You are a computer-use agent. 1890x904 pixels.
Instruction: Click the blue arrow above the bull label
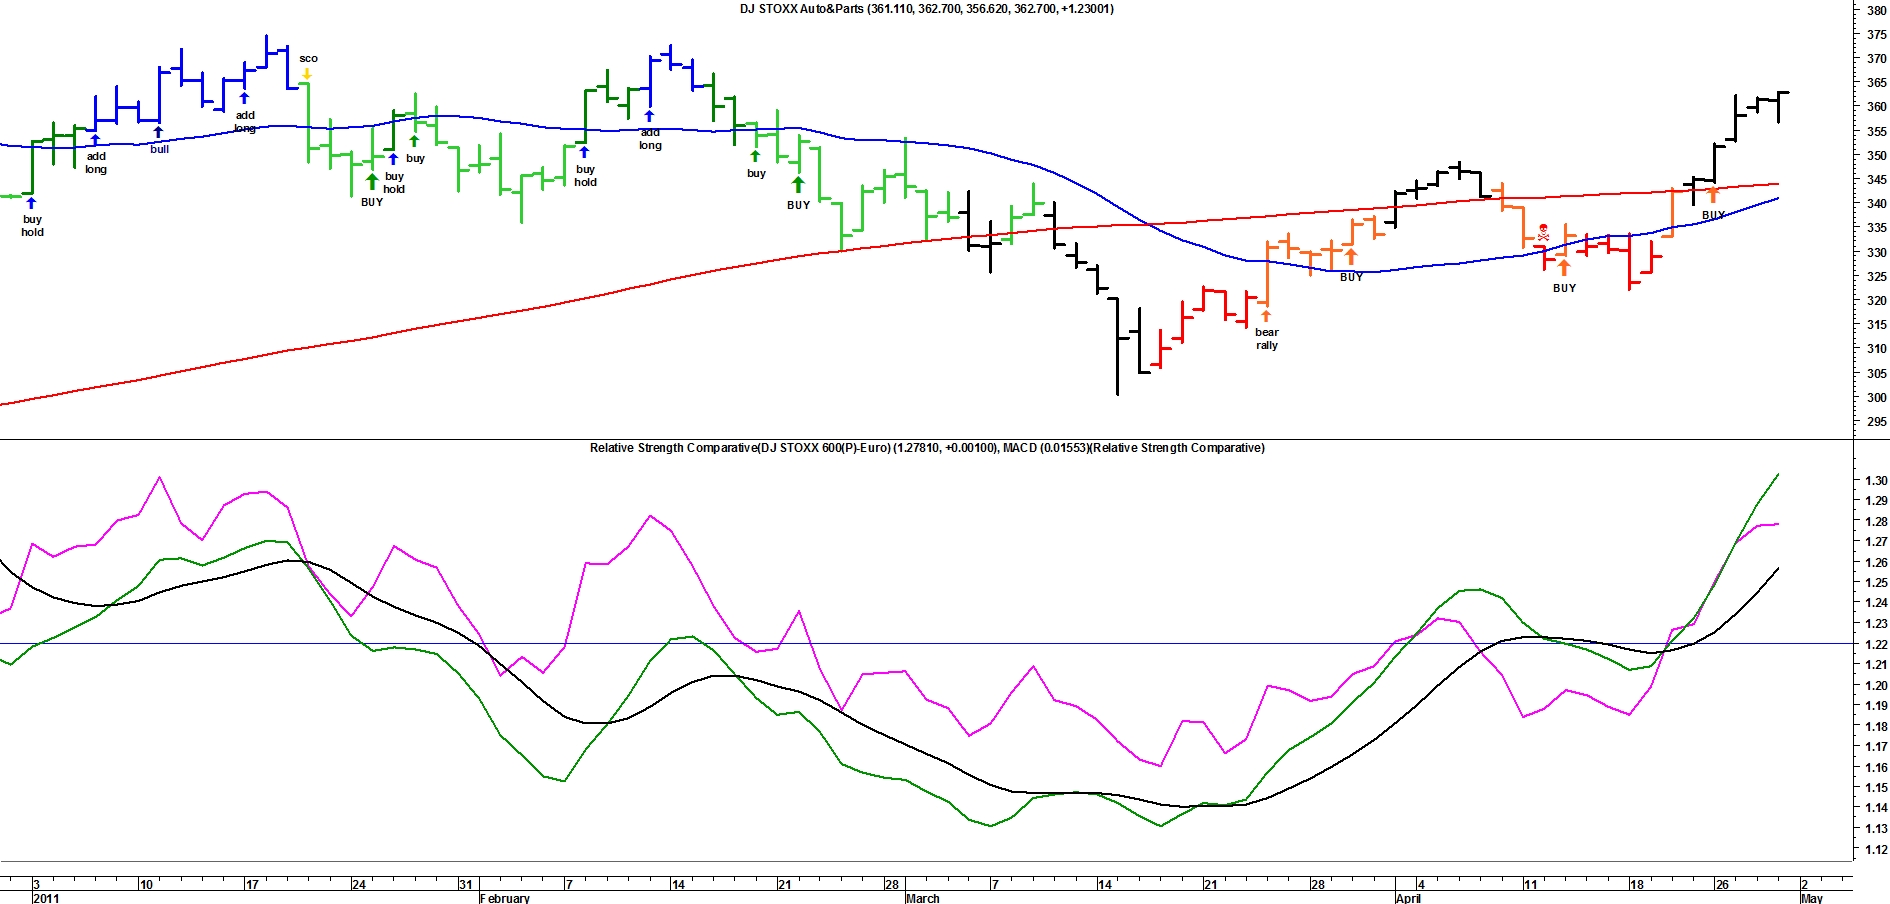[158, 132]
